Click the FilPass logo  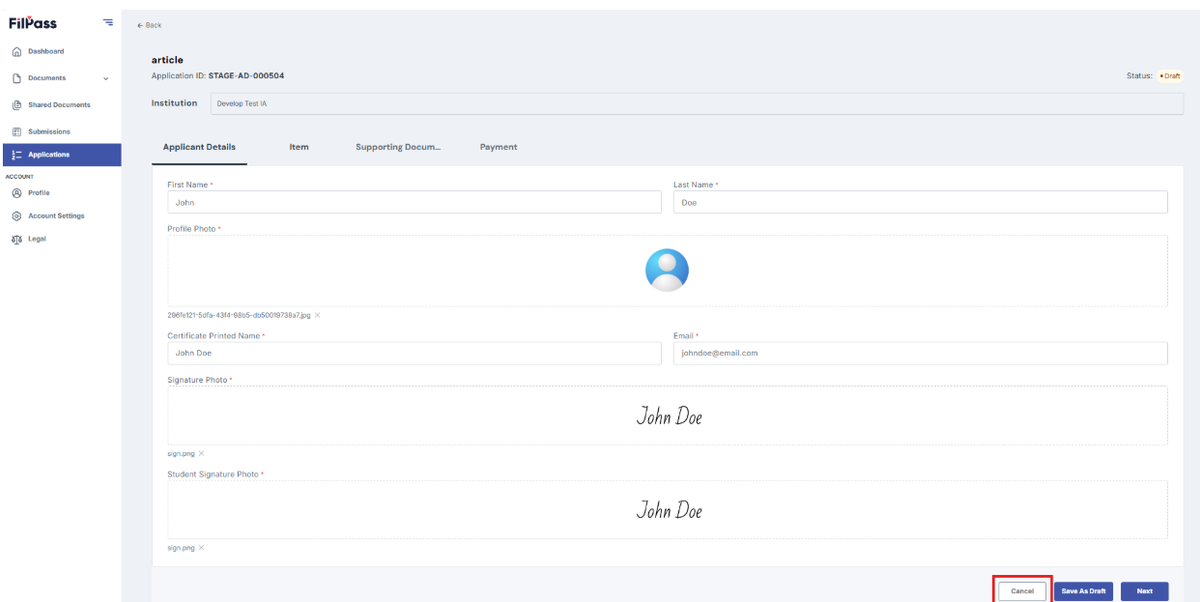(x=33, y=22)
